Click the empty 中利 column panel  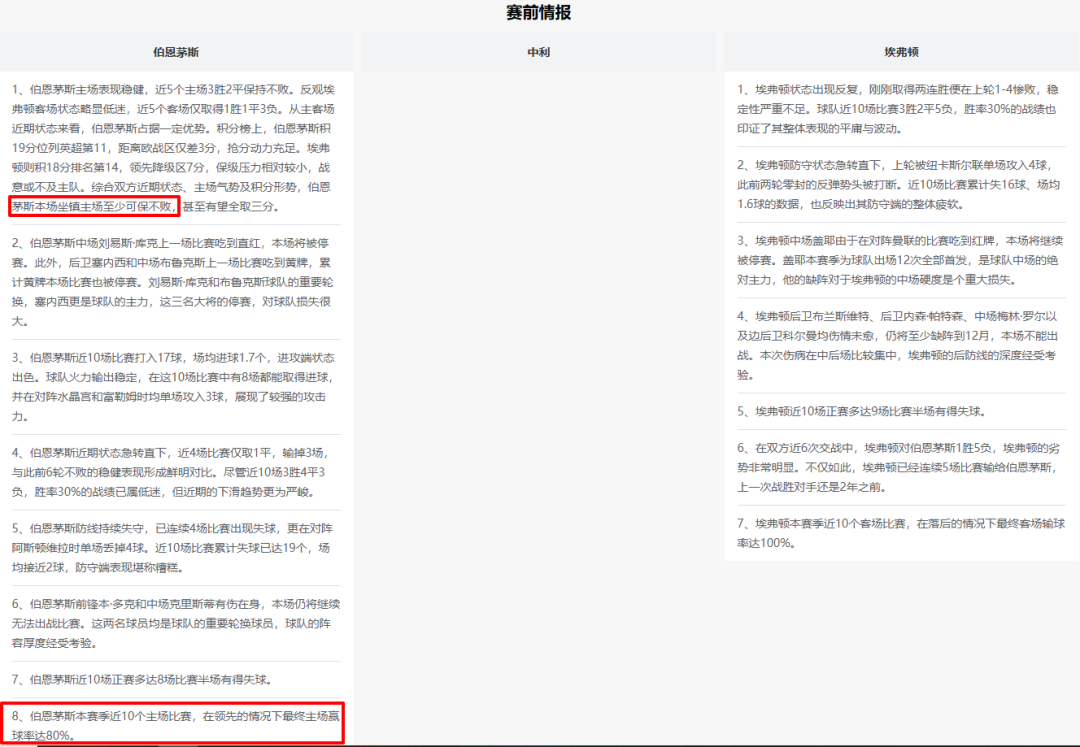(539, 400)
